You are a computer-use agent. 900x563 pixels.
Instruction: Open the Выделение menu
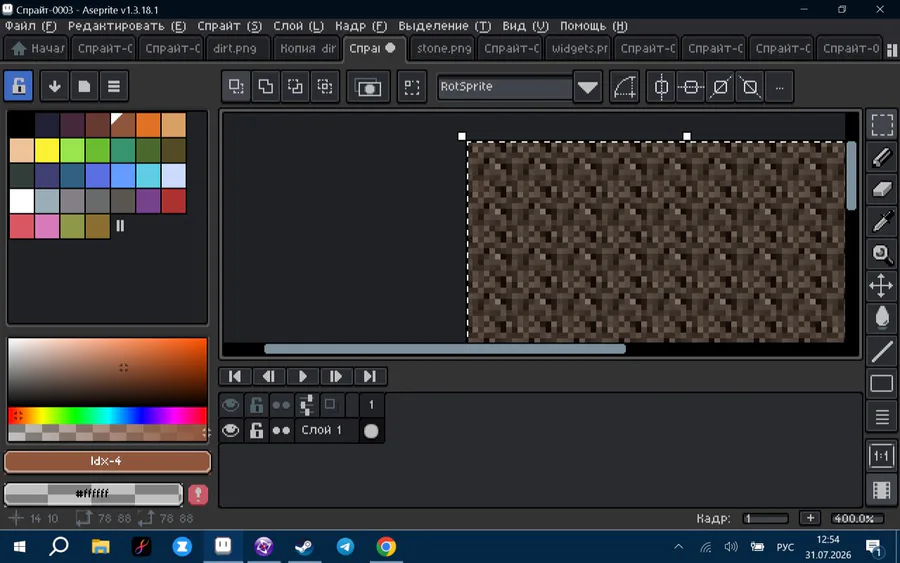[445, 26]
